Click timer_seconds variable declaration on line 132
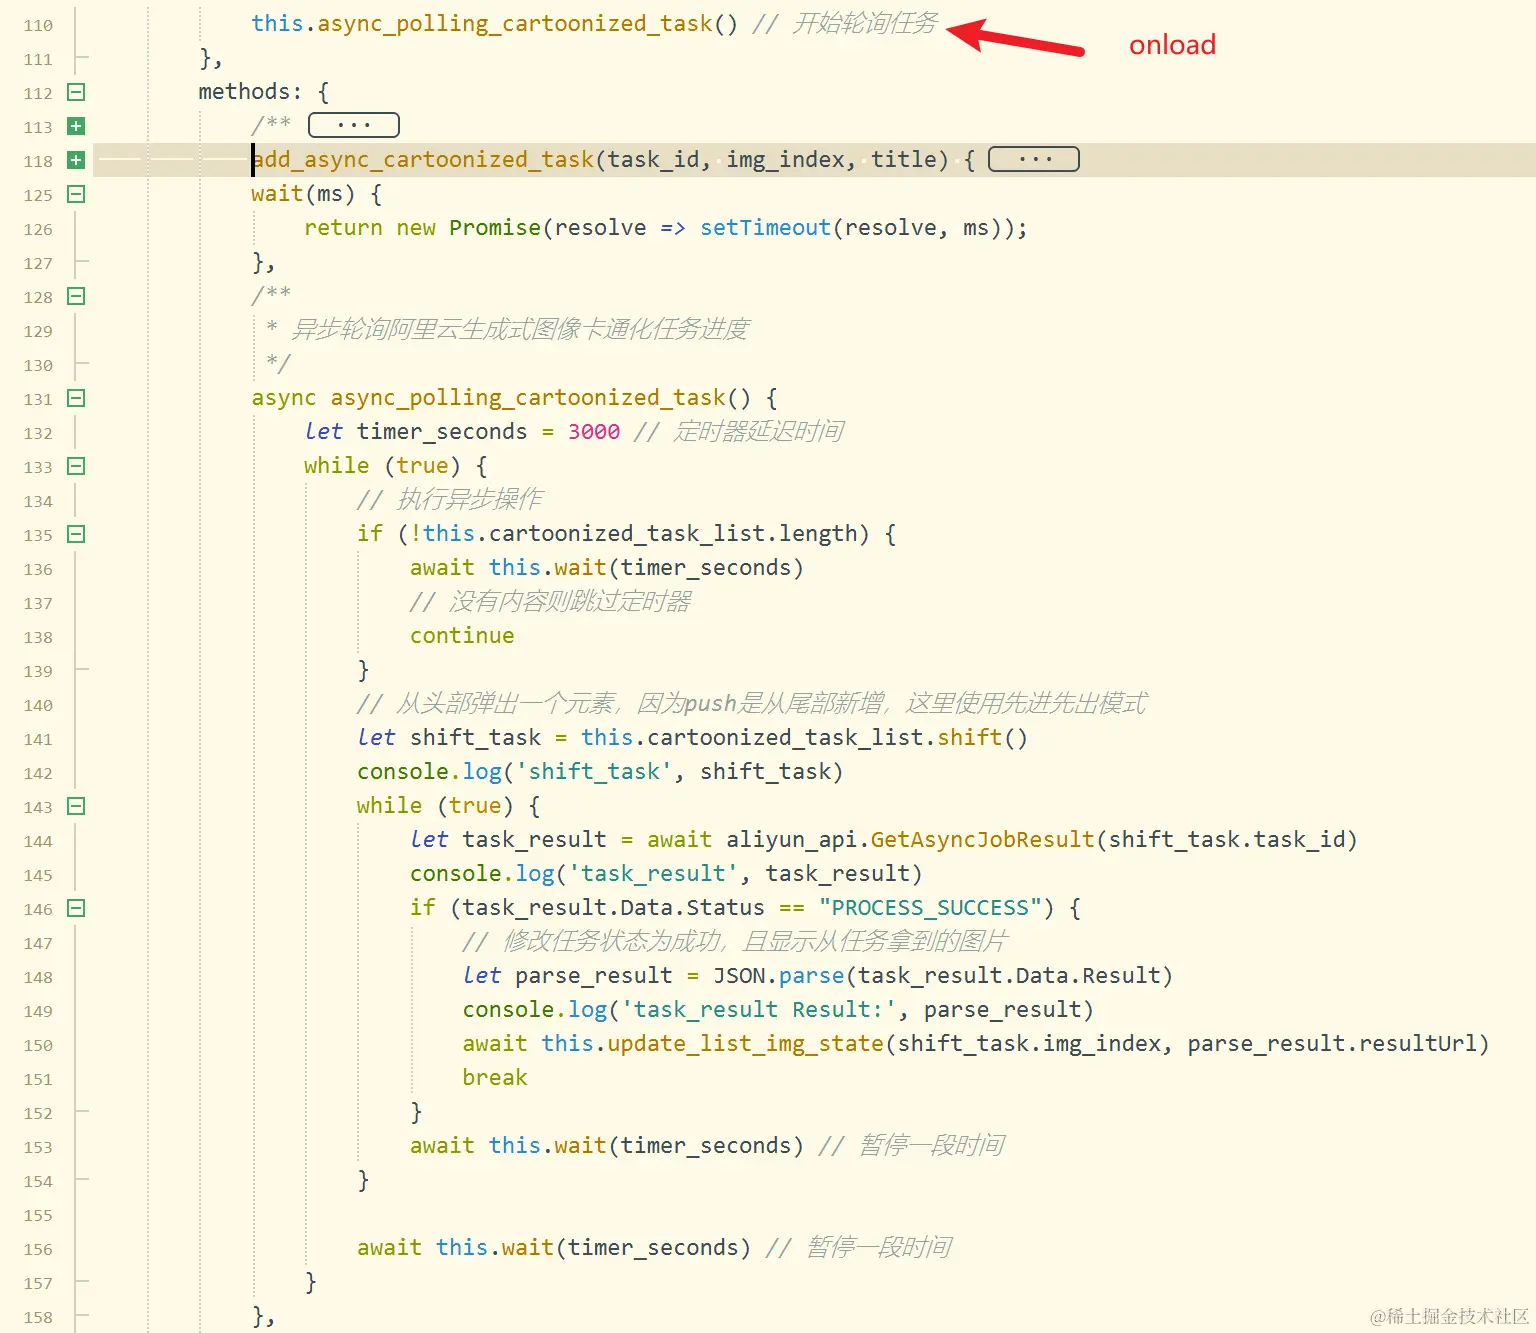 pyautogui.click(x=442, y=431)
